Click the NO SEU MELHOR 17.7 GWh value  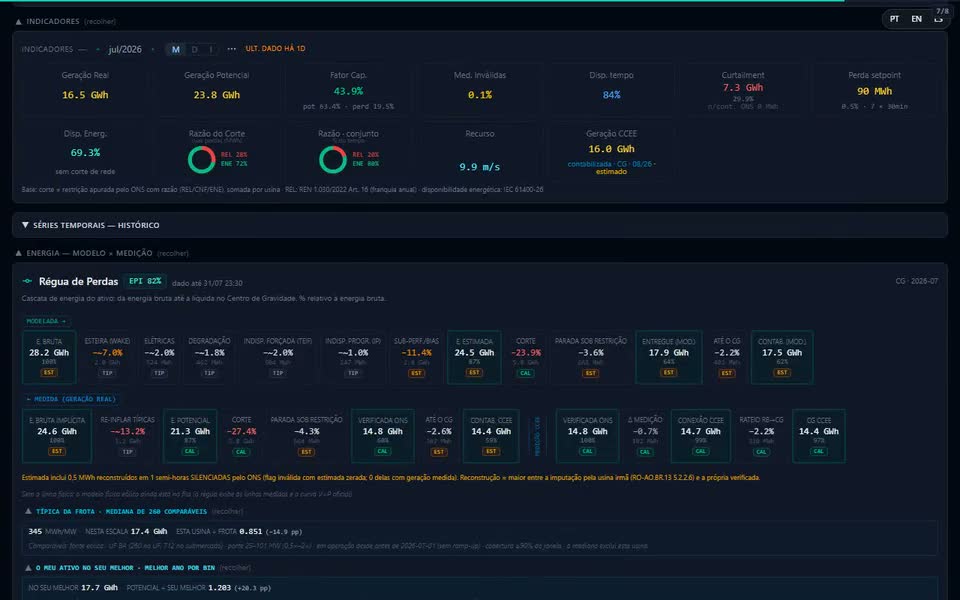tap(99, 588)
